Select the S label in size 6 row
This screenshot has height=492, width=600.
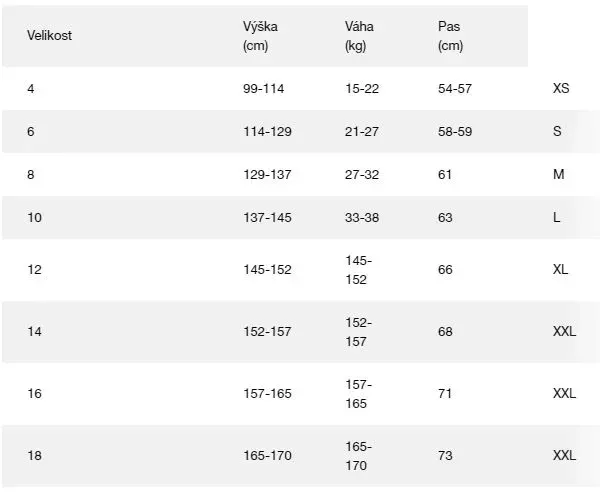tap(557, 131)
